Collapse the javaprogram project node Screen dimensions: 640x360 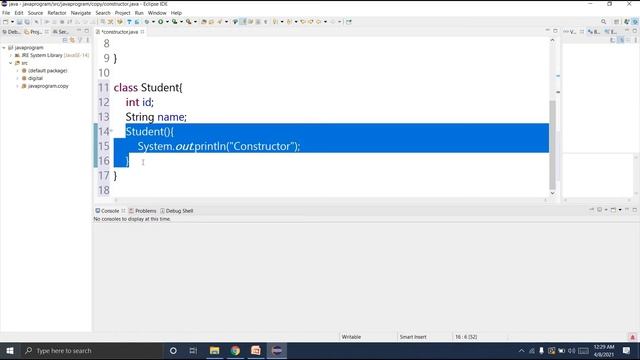pyautogui.click(x=4, y=48)
